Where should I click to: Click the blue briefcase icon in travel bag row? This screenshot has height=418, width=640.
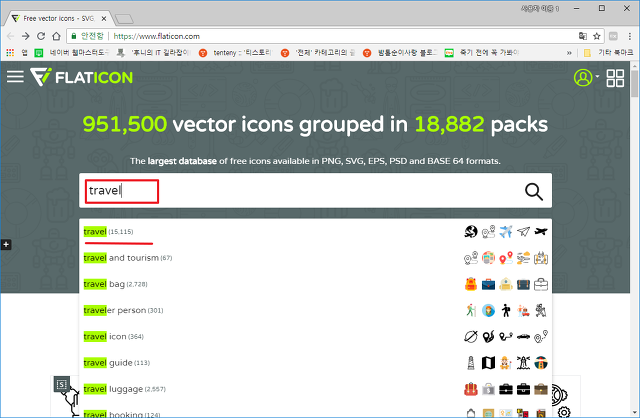(x=488, y=284)
